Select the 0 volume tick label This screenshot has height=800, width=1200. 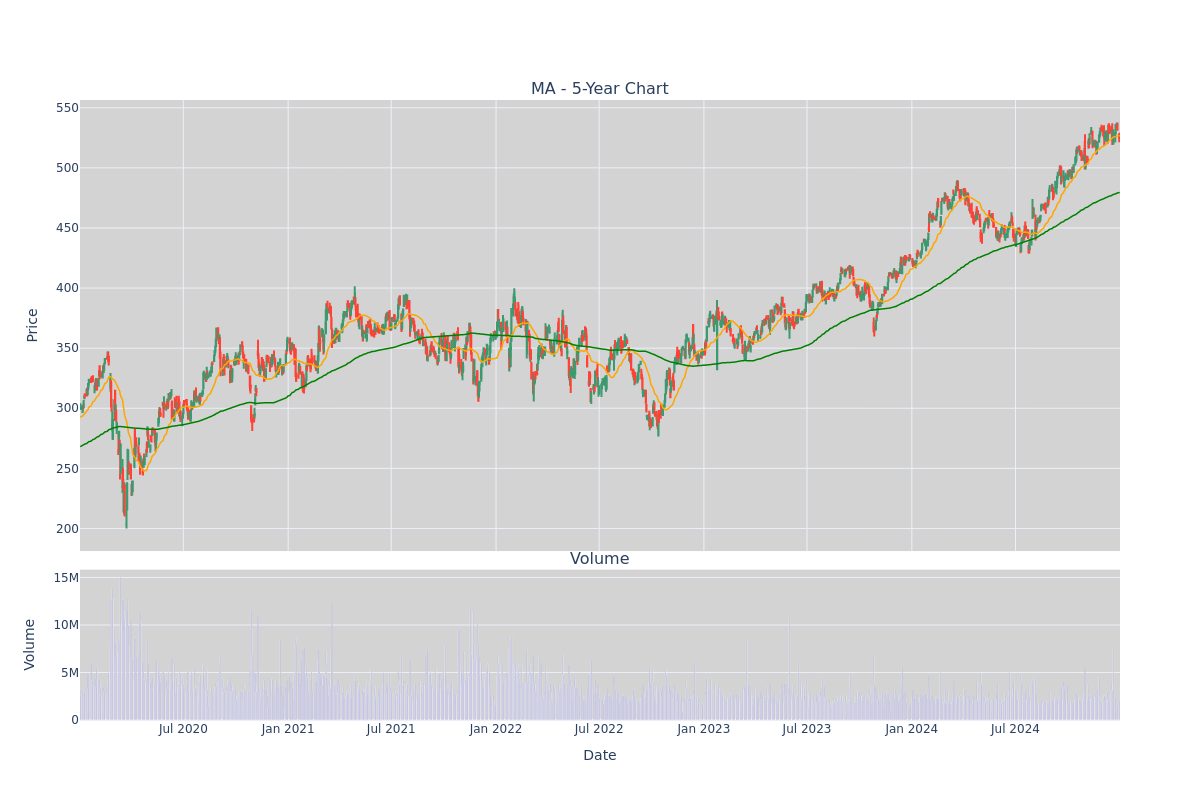(75, 720)
